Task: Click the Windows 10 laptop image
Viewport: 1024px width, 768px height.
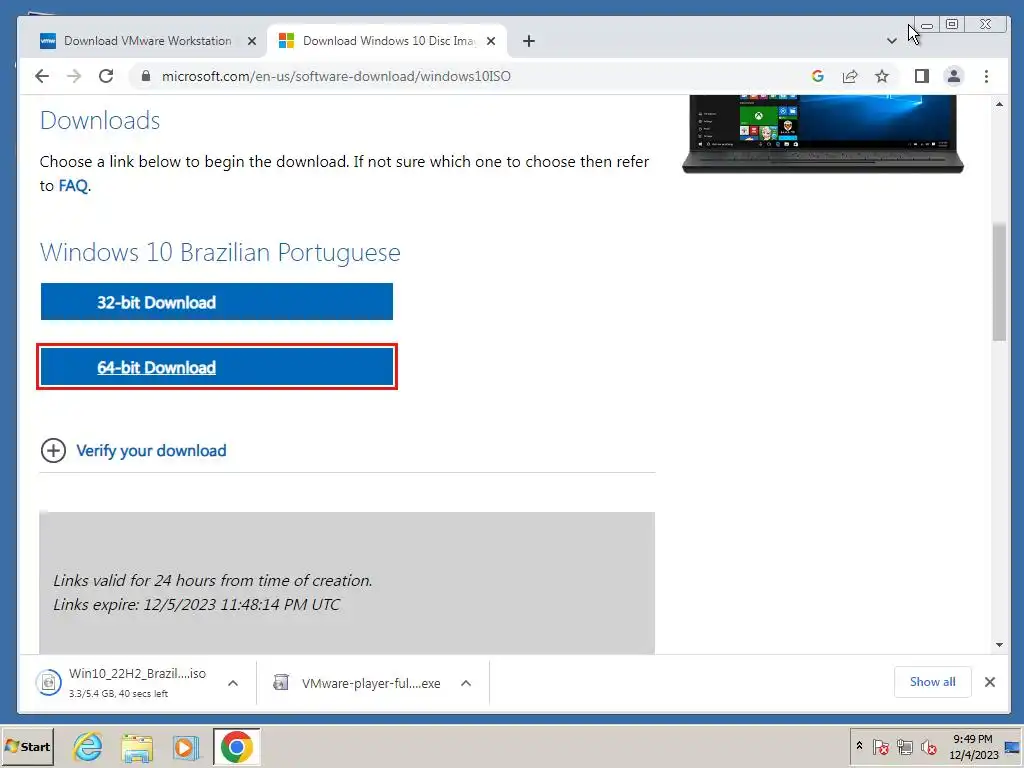Action: click(x=823, y=134)
